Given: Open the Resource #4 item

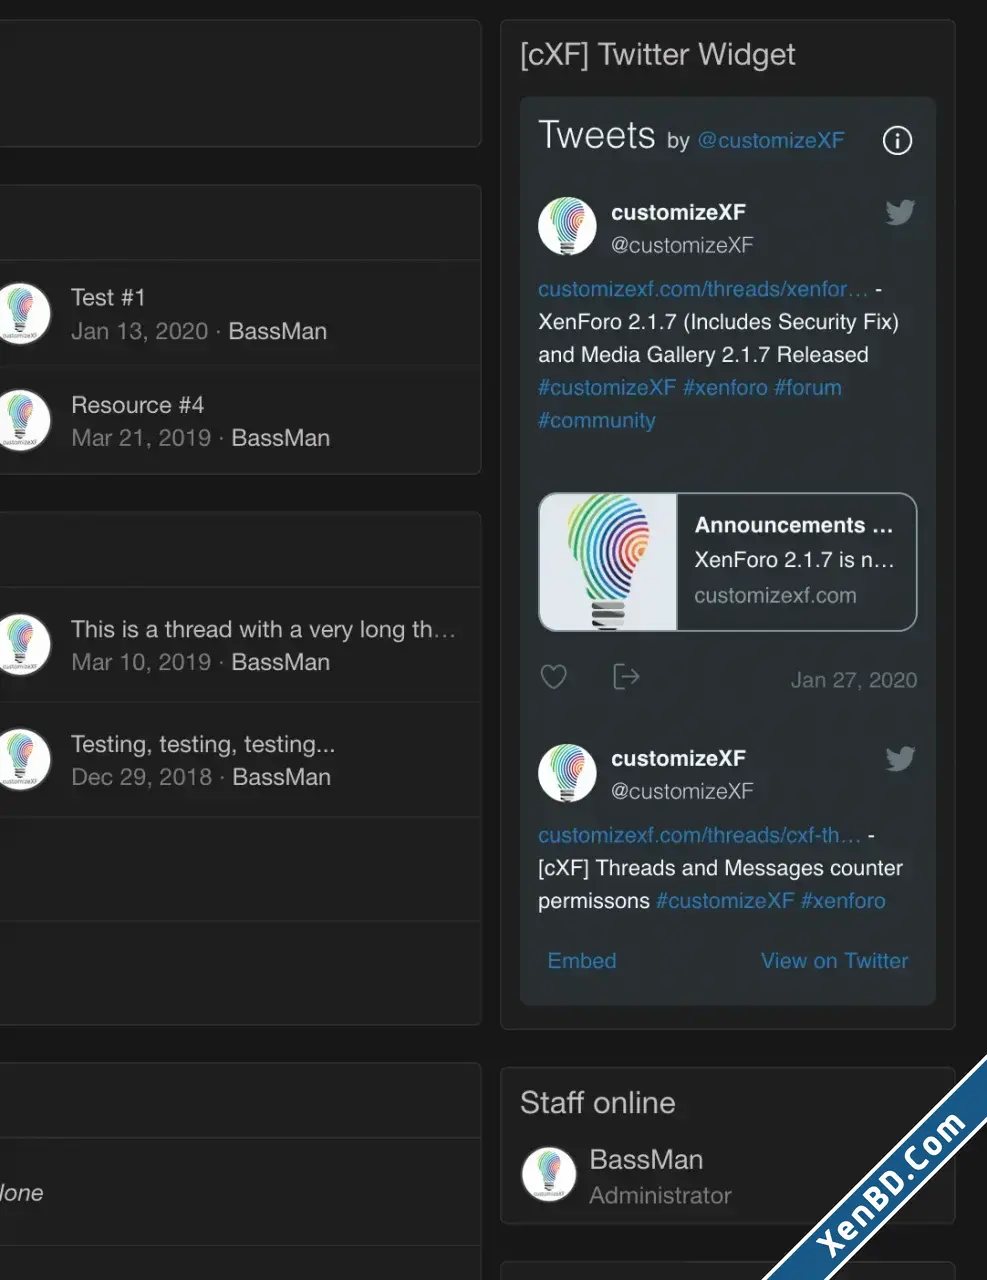Looking at the screenshot, I should [x=137, y=405].
